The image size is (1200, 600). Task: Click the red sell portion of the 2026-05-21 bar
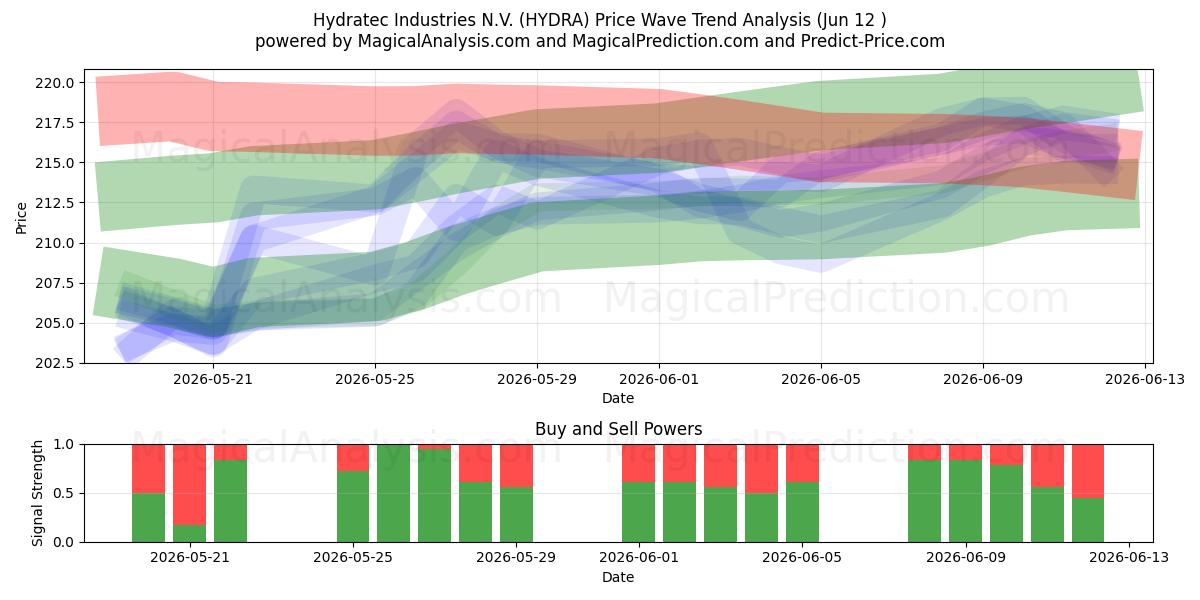tap(190, 485)
